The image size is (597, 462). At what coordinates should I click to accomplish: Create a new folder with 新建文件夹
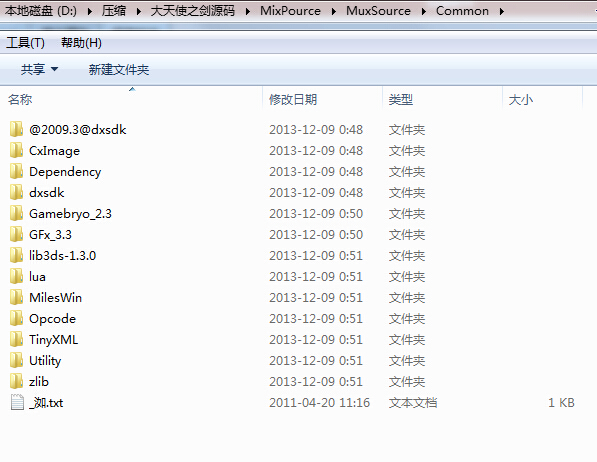pyautogui.click(x=119, y=69)
